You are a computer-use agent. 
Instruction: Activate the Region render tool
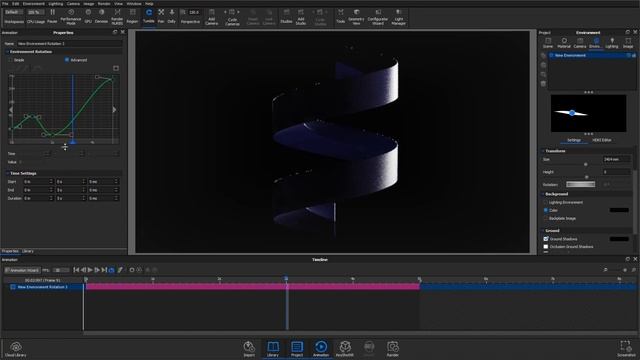pyautogui.click(x=132, y=16)
